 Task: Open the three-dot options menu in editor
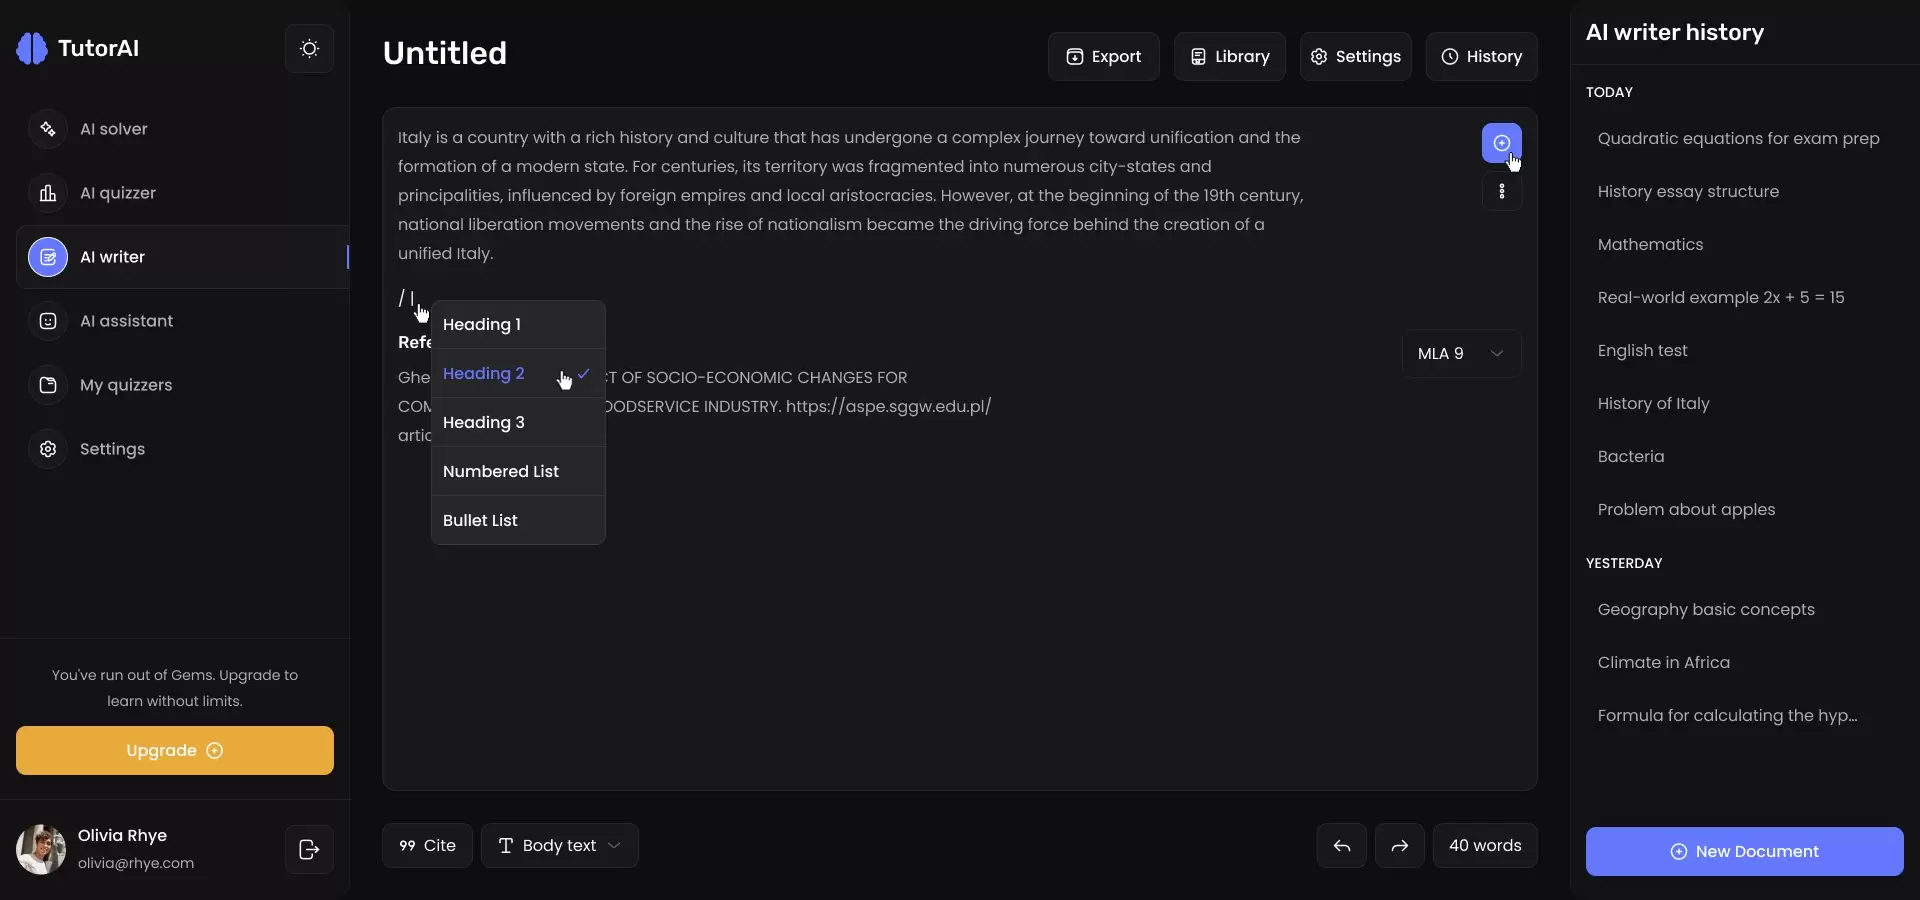[x=1501, y=191]
